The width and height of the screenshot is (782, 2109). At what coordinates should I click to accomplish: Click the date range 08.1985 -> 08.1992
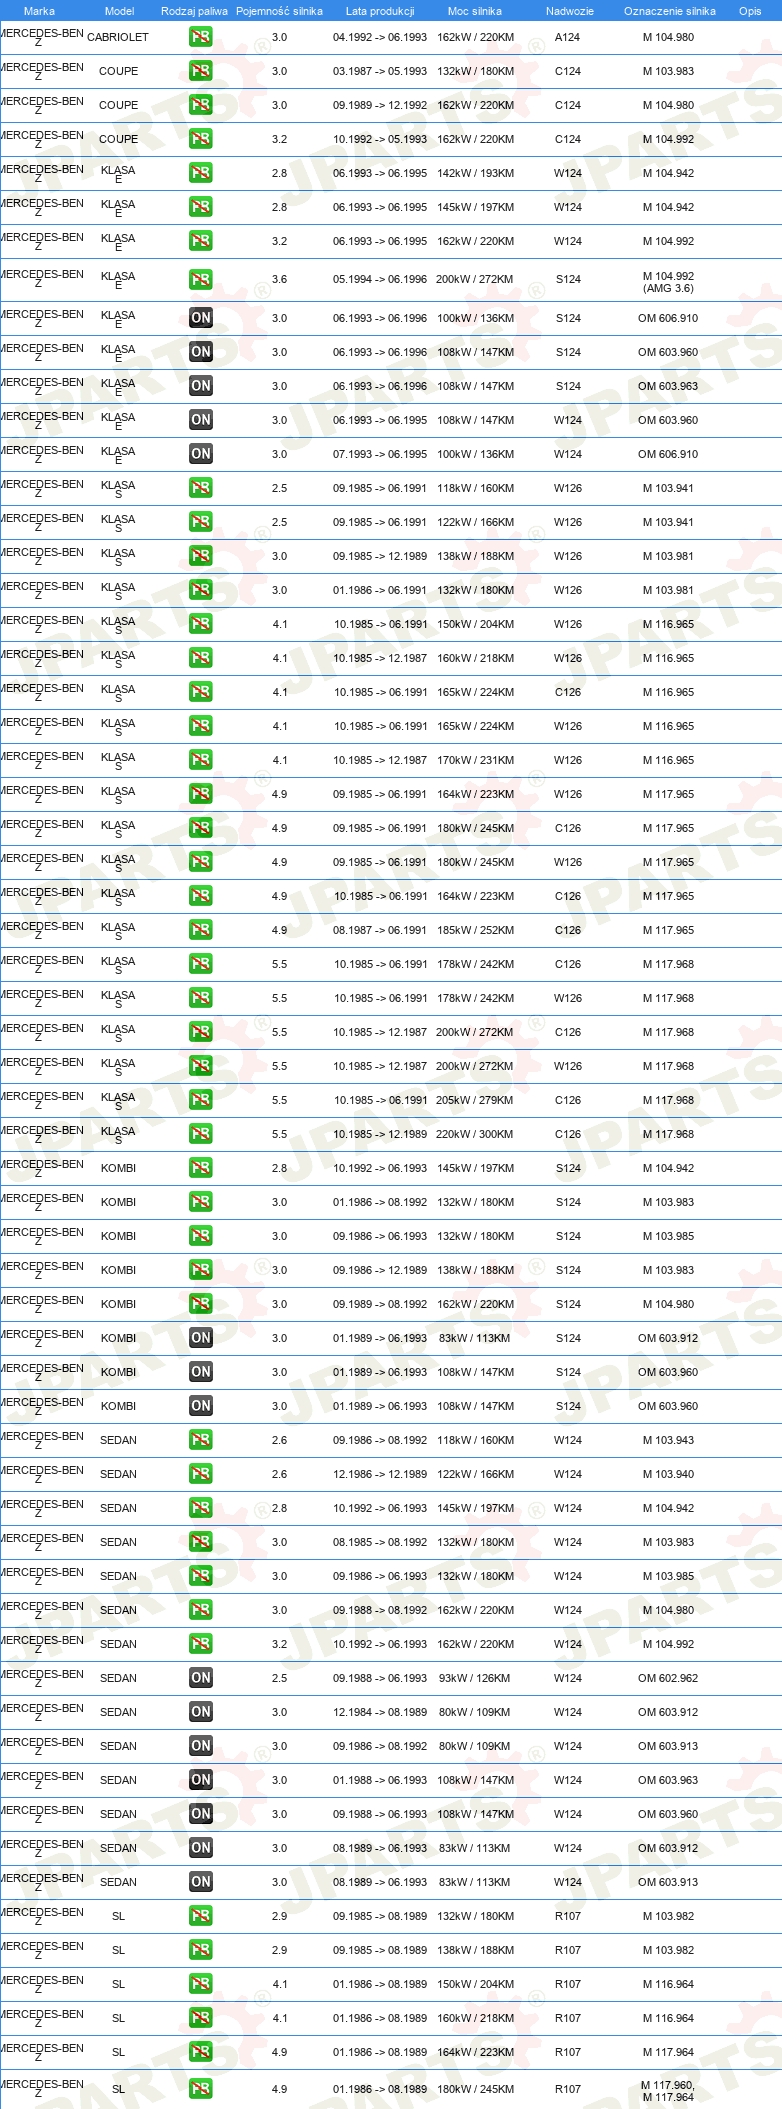coord(380,1542)
